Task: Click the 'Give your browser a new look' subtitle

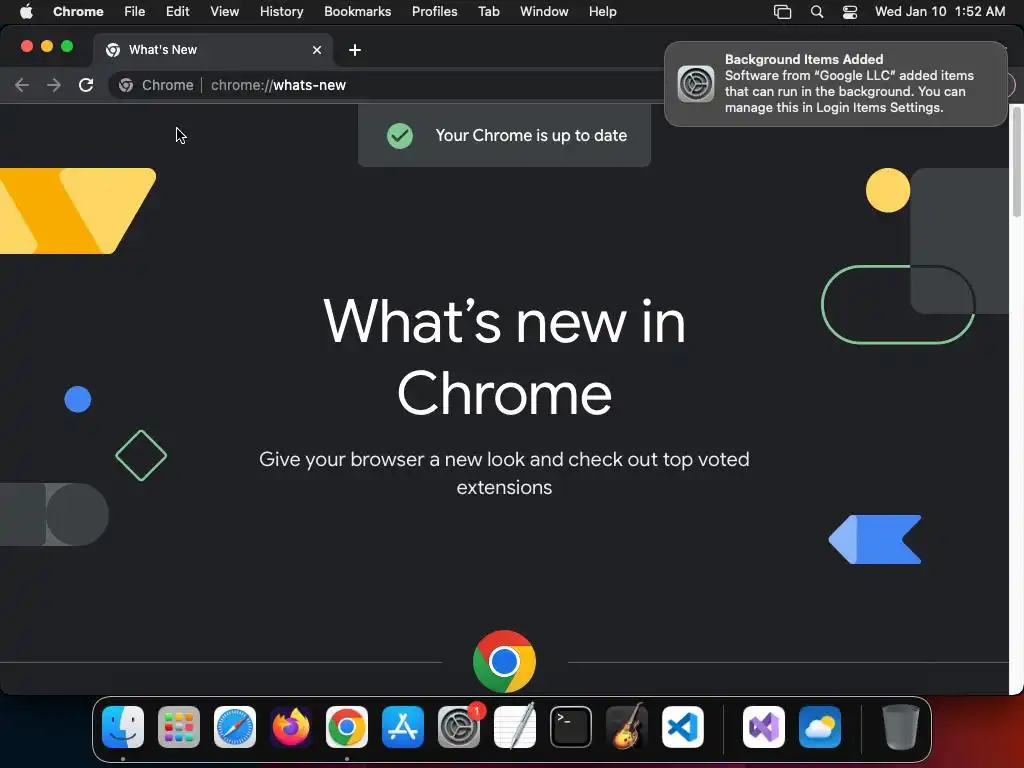Action: tap(504, 473)
